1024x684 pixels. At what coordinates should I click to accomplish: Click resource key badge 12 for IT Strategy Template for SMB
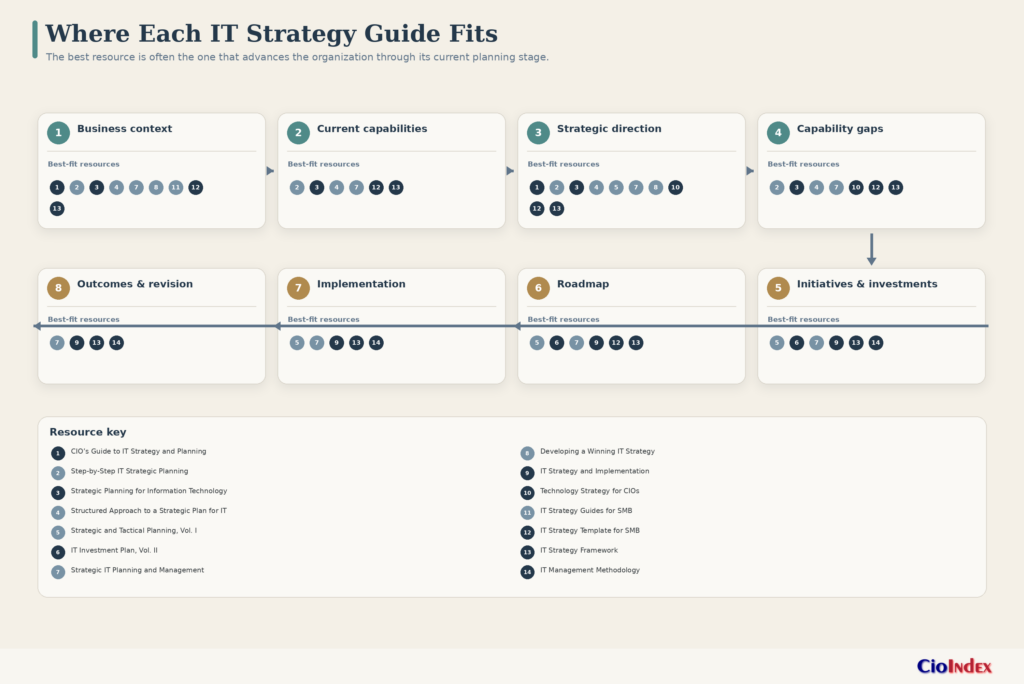[528, 532]
